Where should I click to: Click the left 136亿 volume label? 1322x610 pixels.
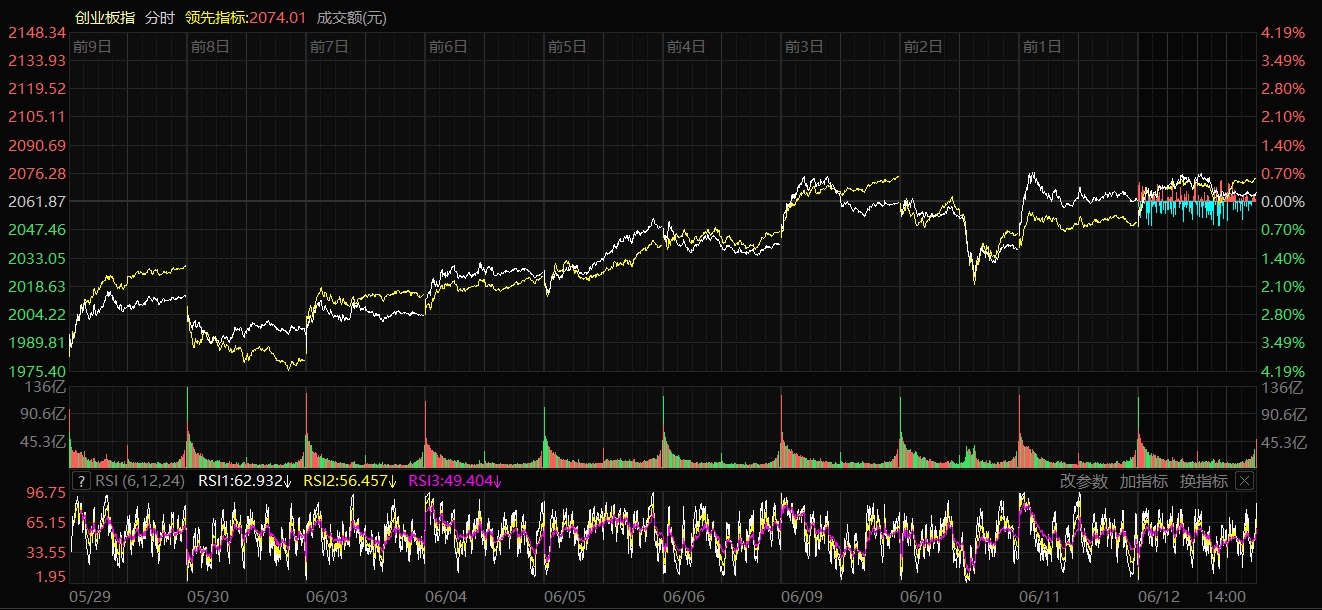tap(46, 388)
